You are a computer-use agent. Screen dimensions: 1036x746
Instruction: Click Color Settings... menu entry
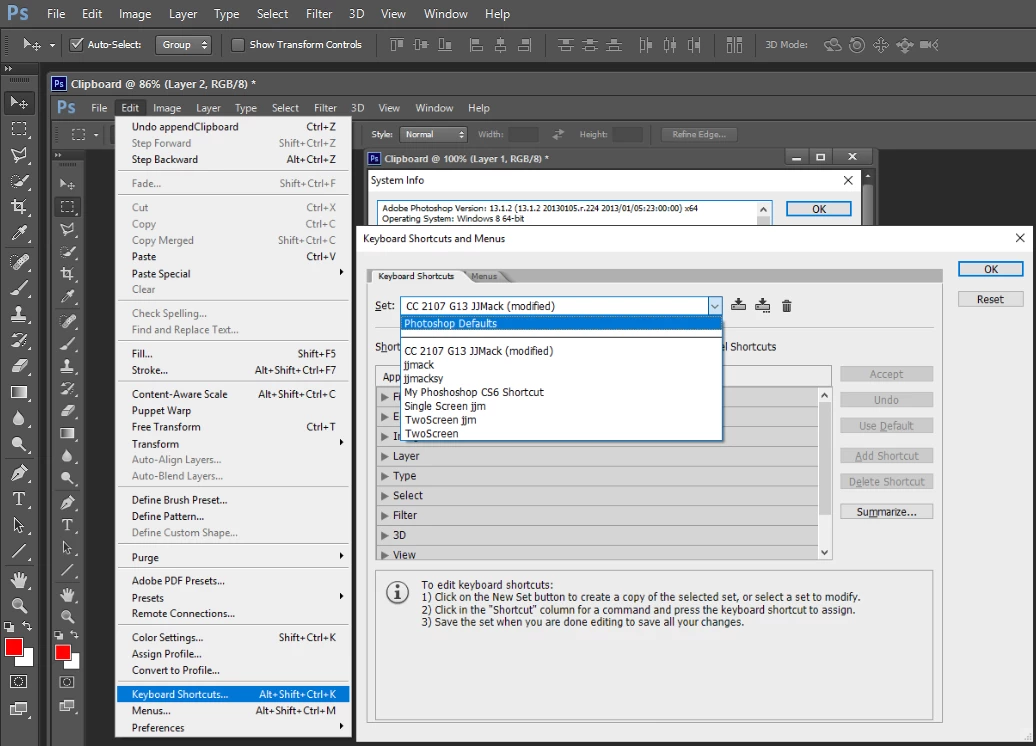tap(233, 637)
